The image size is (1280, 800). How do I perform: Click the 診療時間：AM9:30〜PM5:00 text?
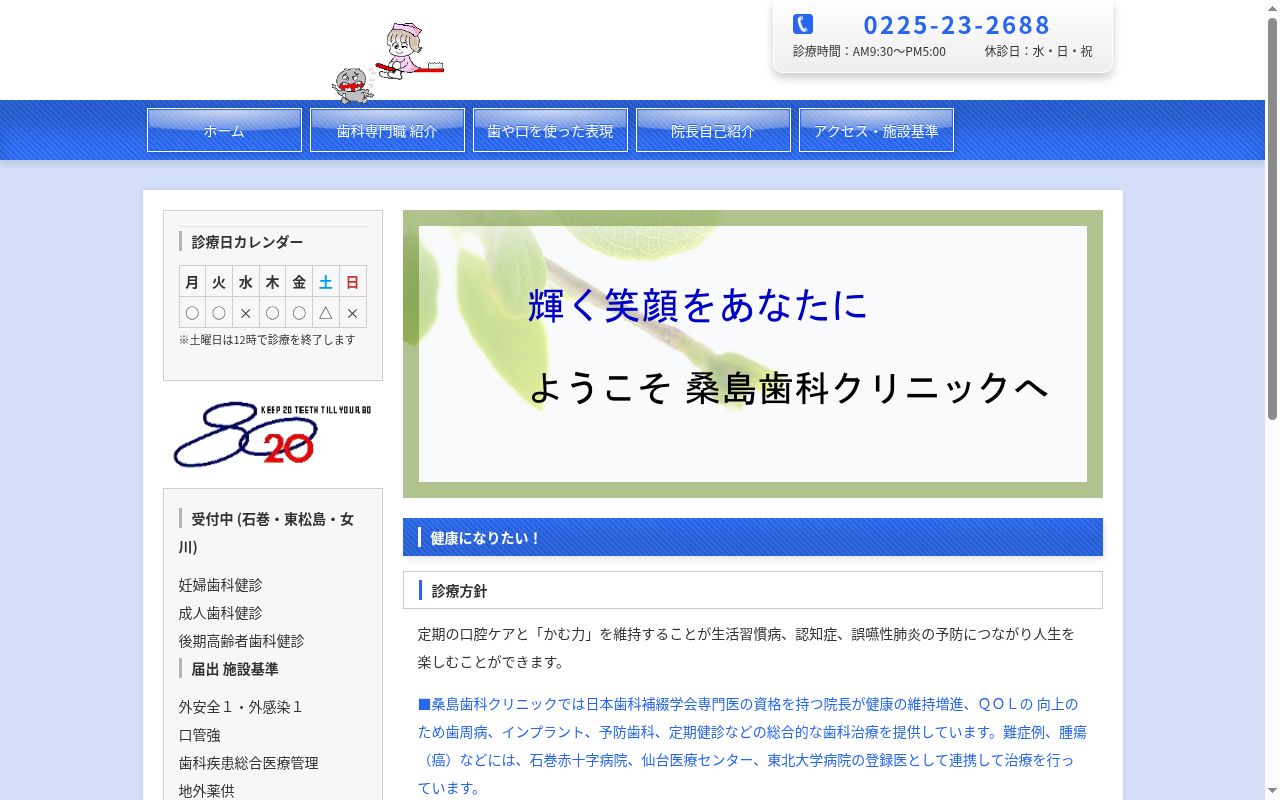pyautogui.click(x=869, y=51)
